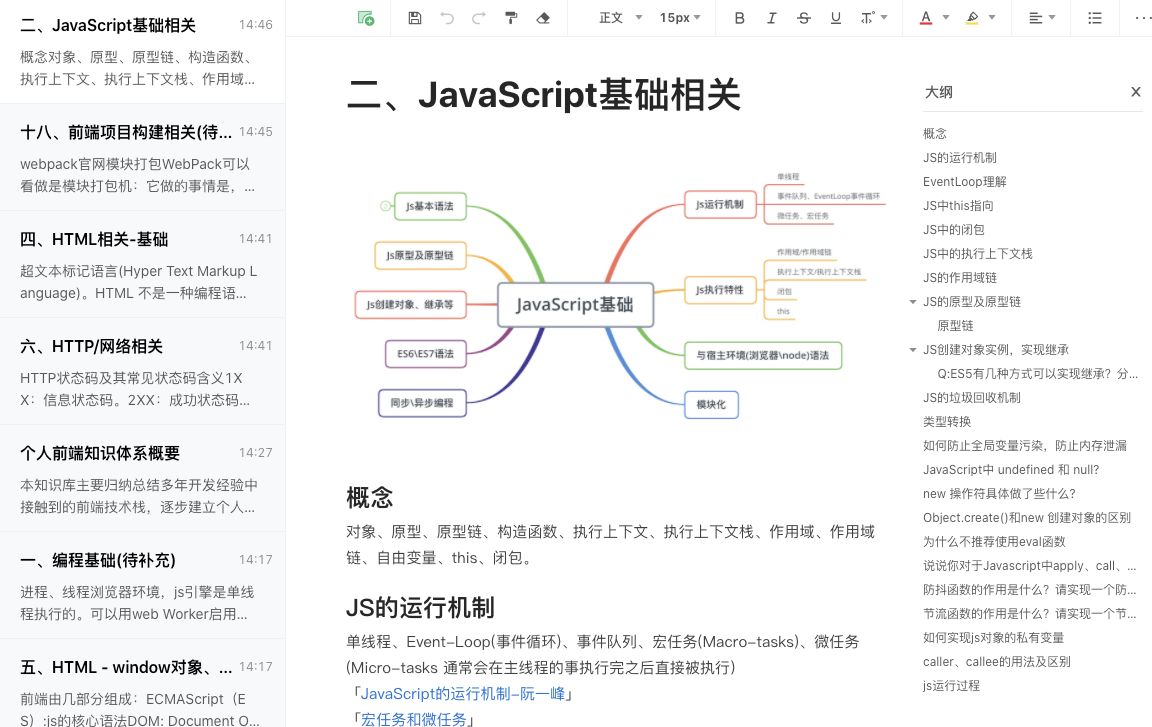Jump to JavaScript中 undefined 和 null? outline entry

[x=1011, y=470]
